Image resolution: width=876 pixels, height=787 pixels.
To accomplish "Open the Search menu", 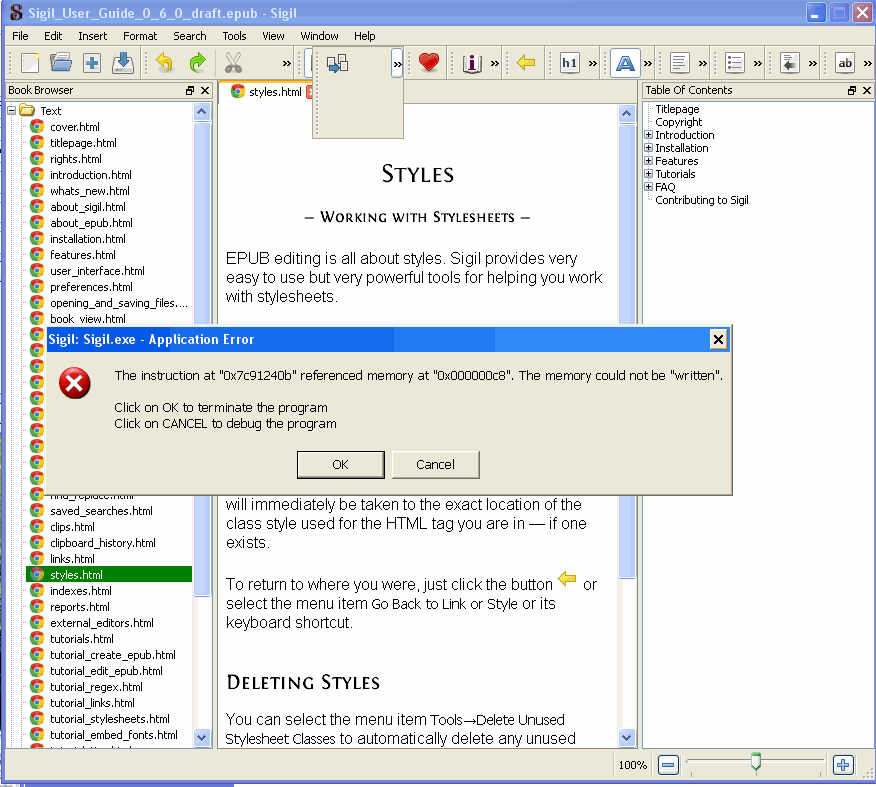I will (x=190, y=36).
